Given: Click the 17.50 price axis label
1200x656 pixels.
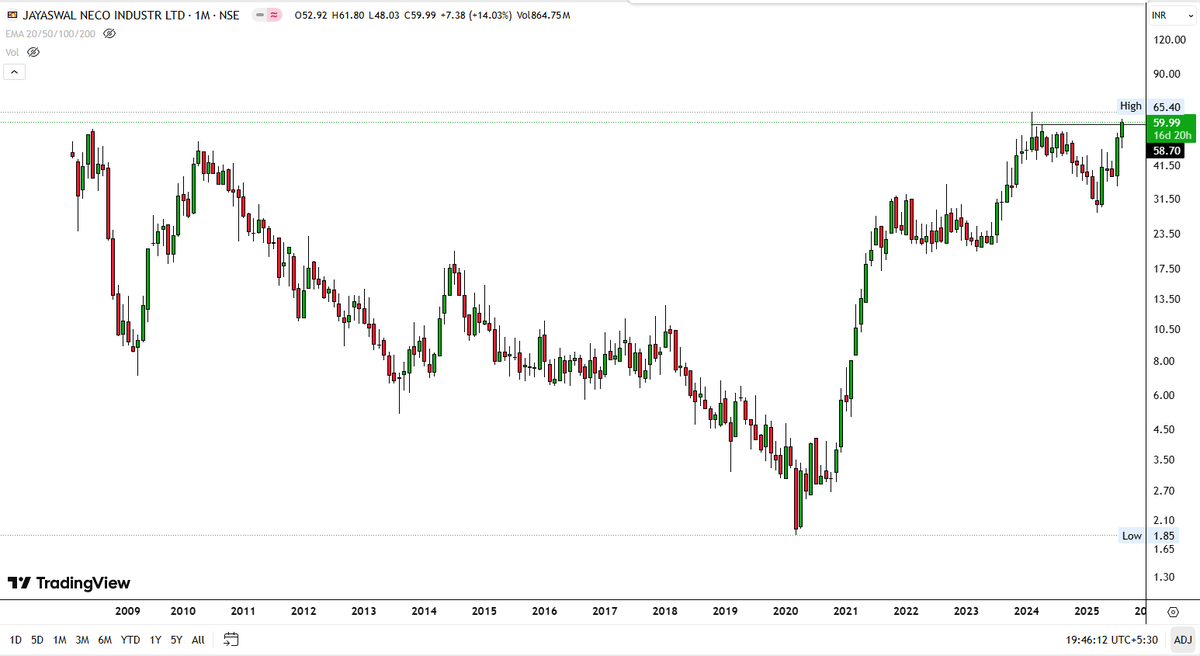Looking at the screenshot, I should tap(1166, 270).
